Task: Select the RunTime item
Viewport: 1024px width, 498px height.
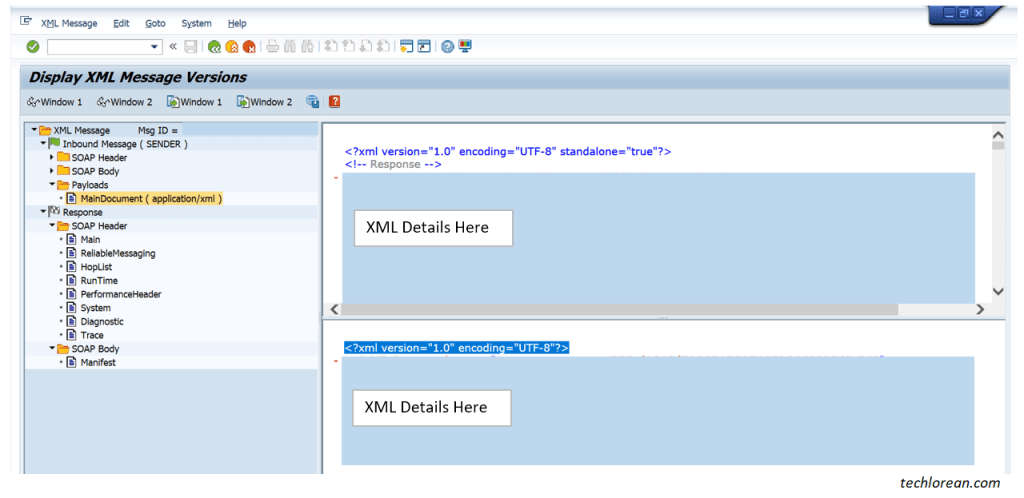Action: pos(99,281)
